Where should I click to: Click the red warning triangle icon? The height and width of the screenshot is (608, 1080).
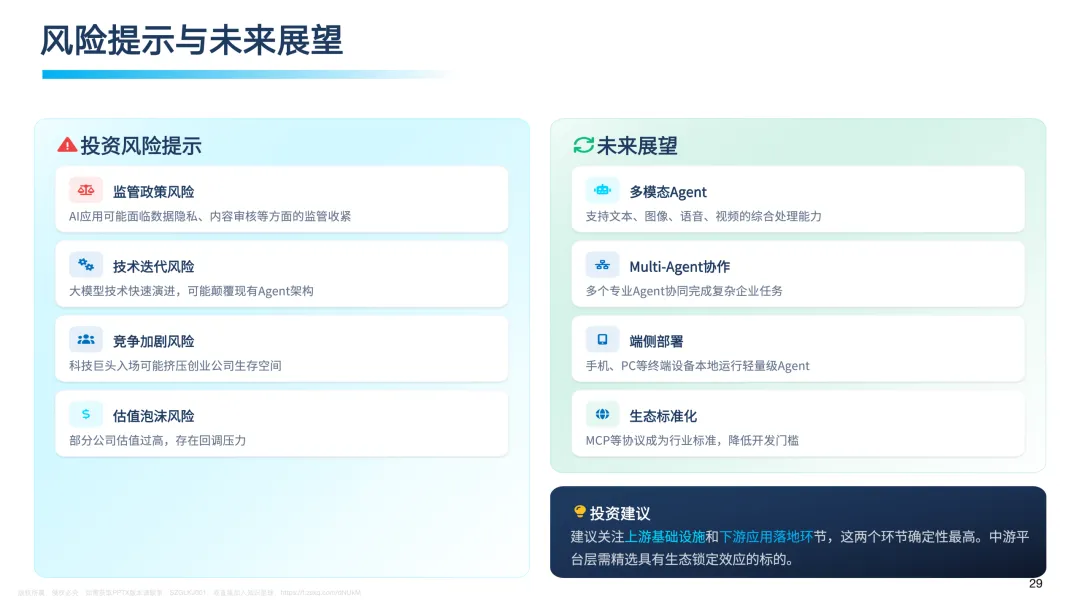click(67, 145)
